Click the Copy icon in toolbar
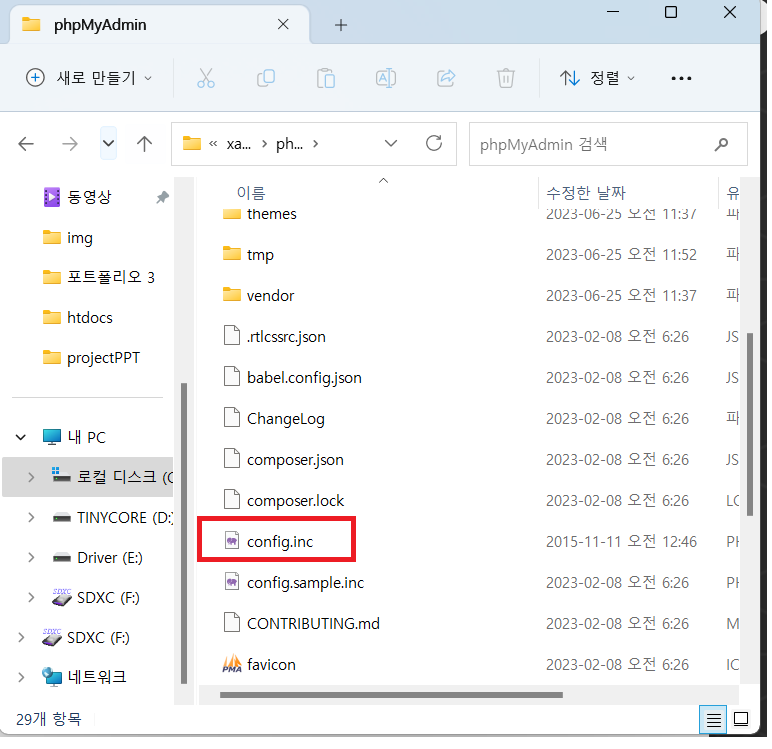The height and width of the screenshot is (749, 772). [266, 78]
